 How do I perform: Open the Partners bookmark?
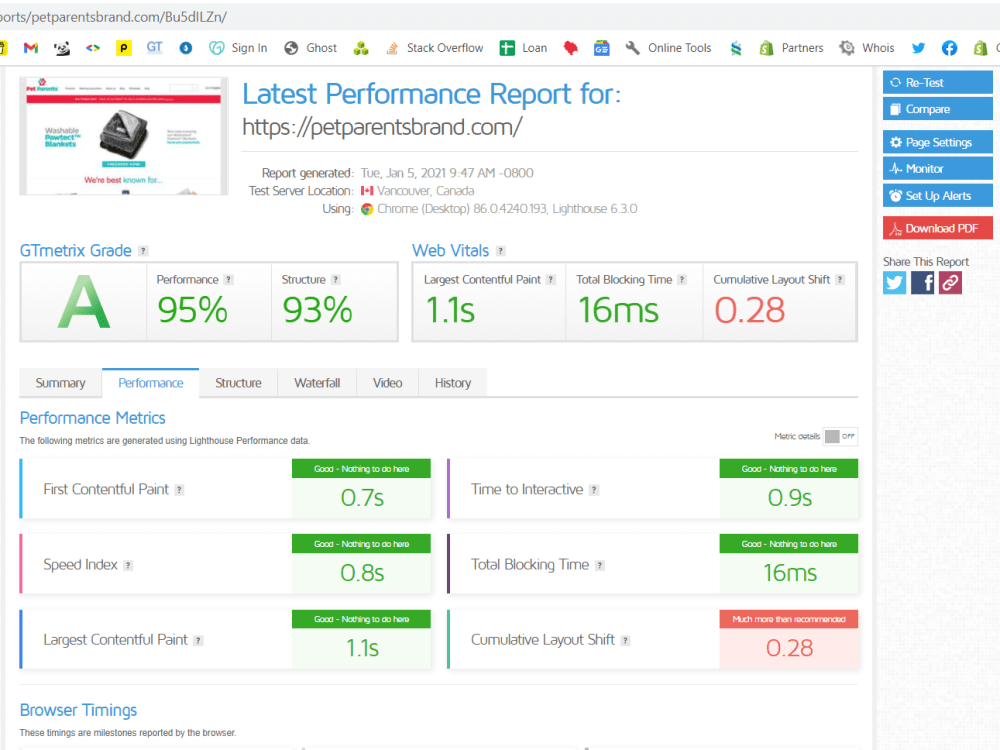791,48
